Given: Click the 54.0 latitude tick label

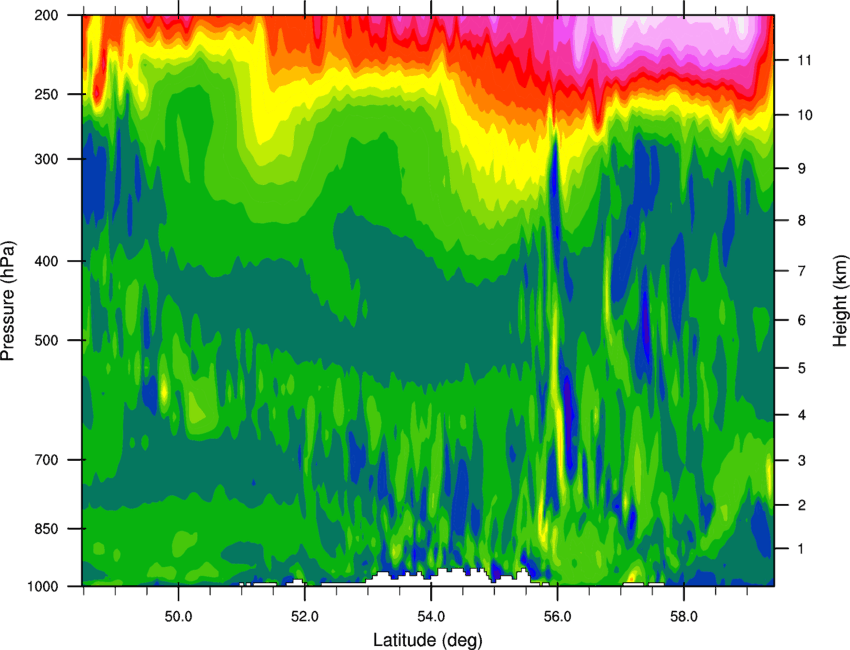Looking at the screenshot, I should point(431,616).
